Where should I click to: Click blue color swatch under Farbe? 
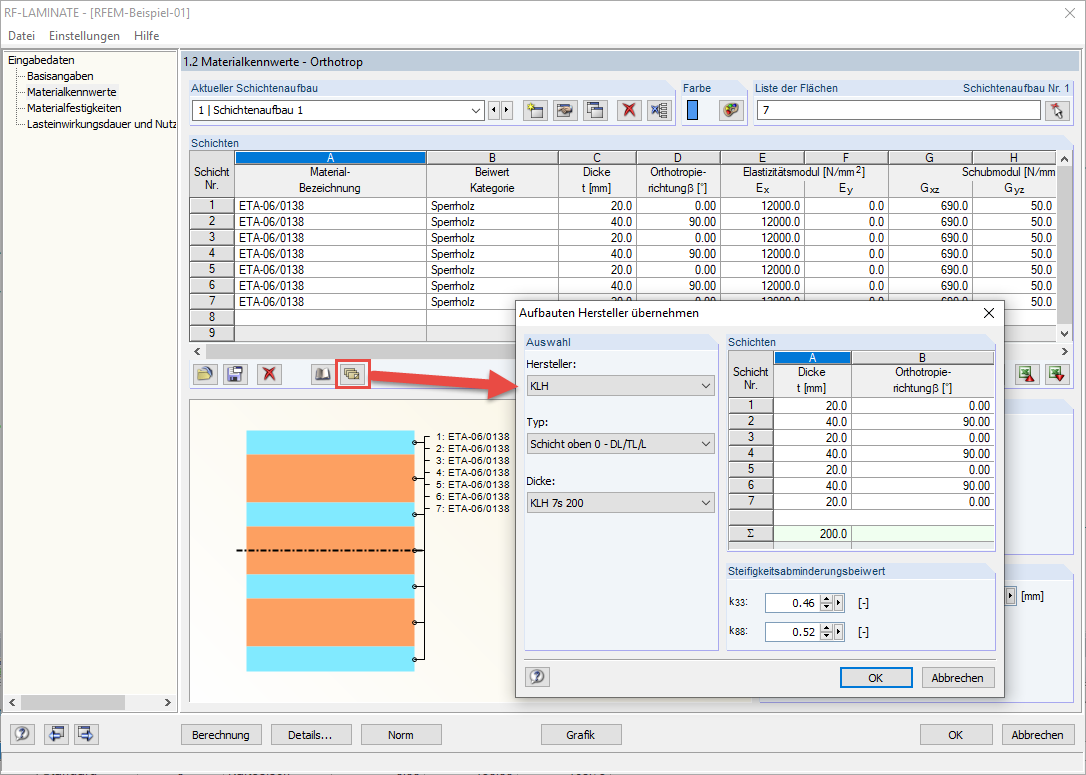(693, 110)
